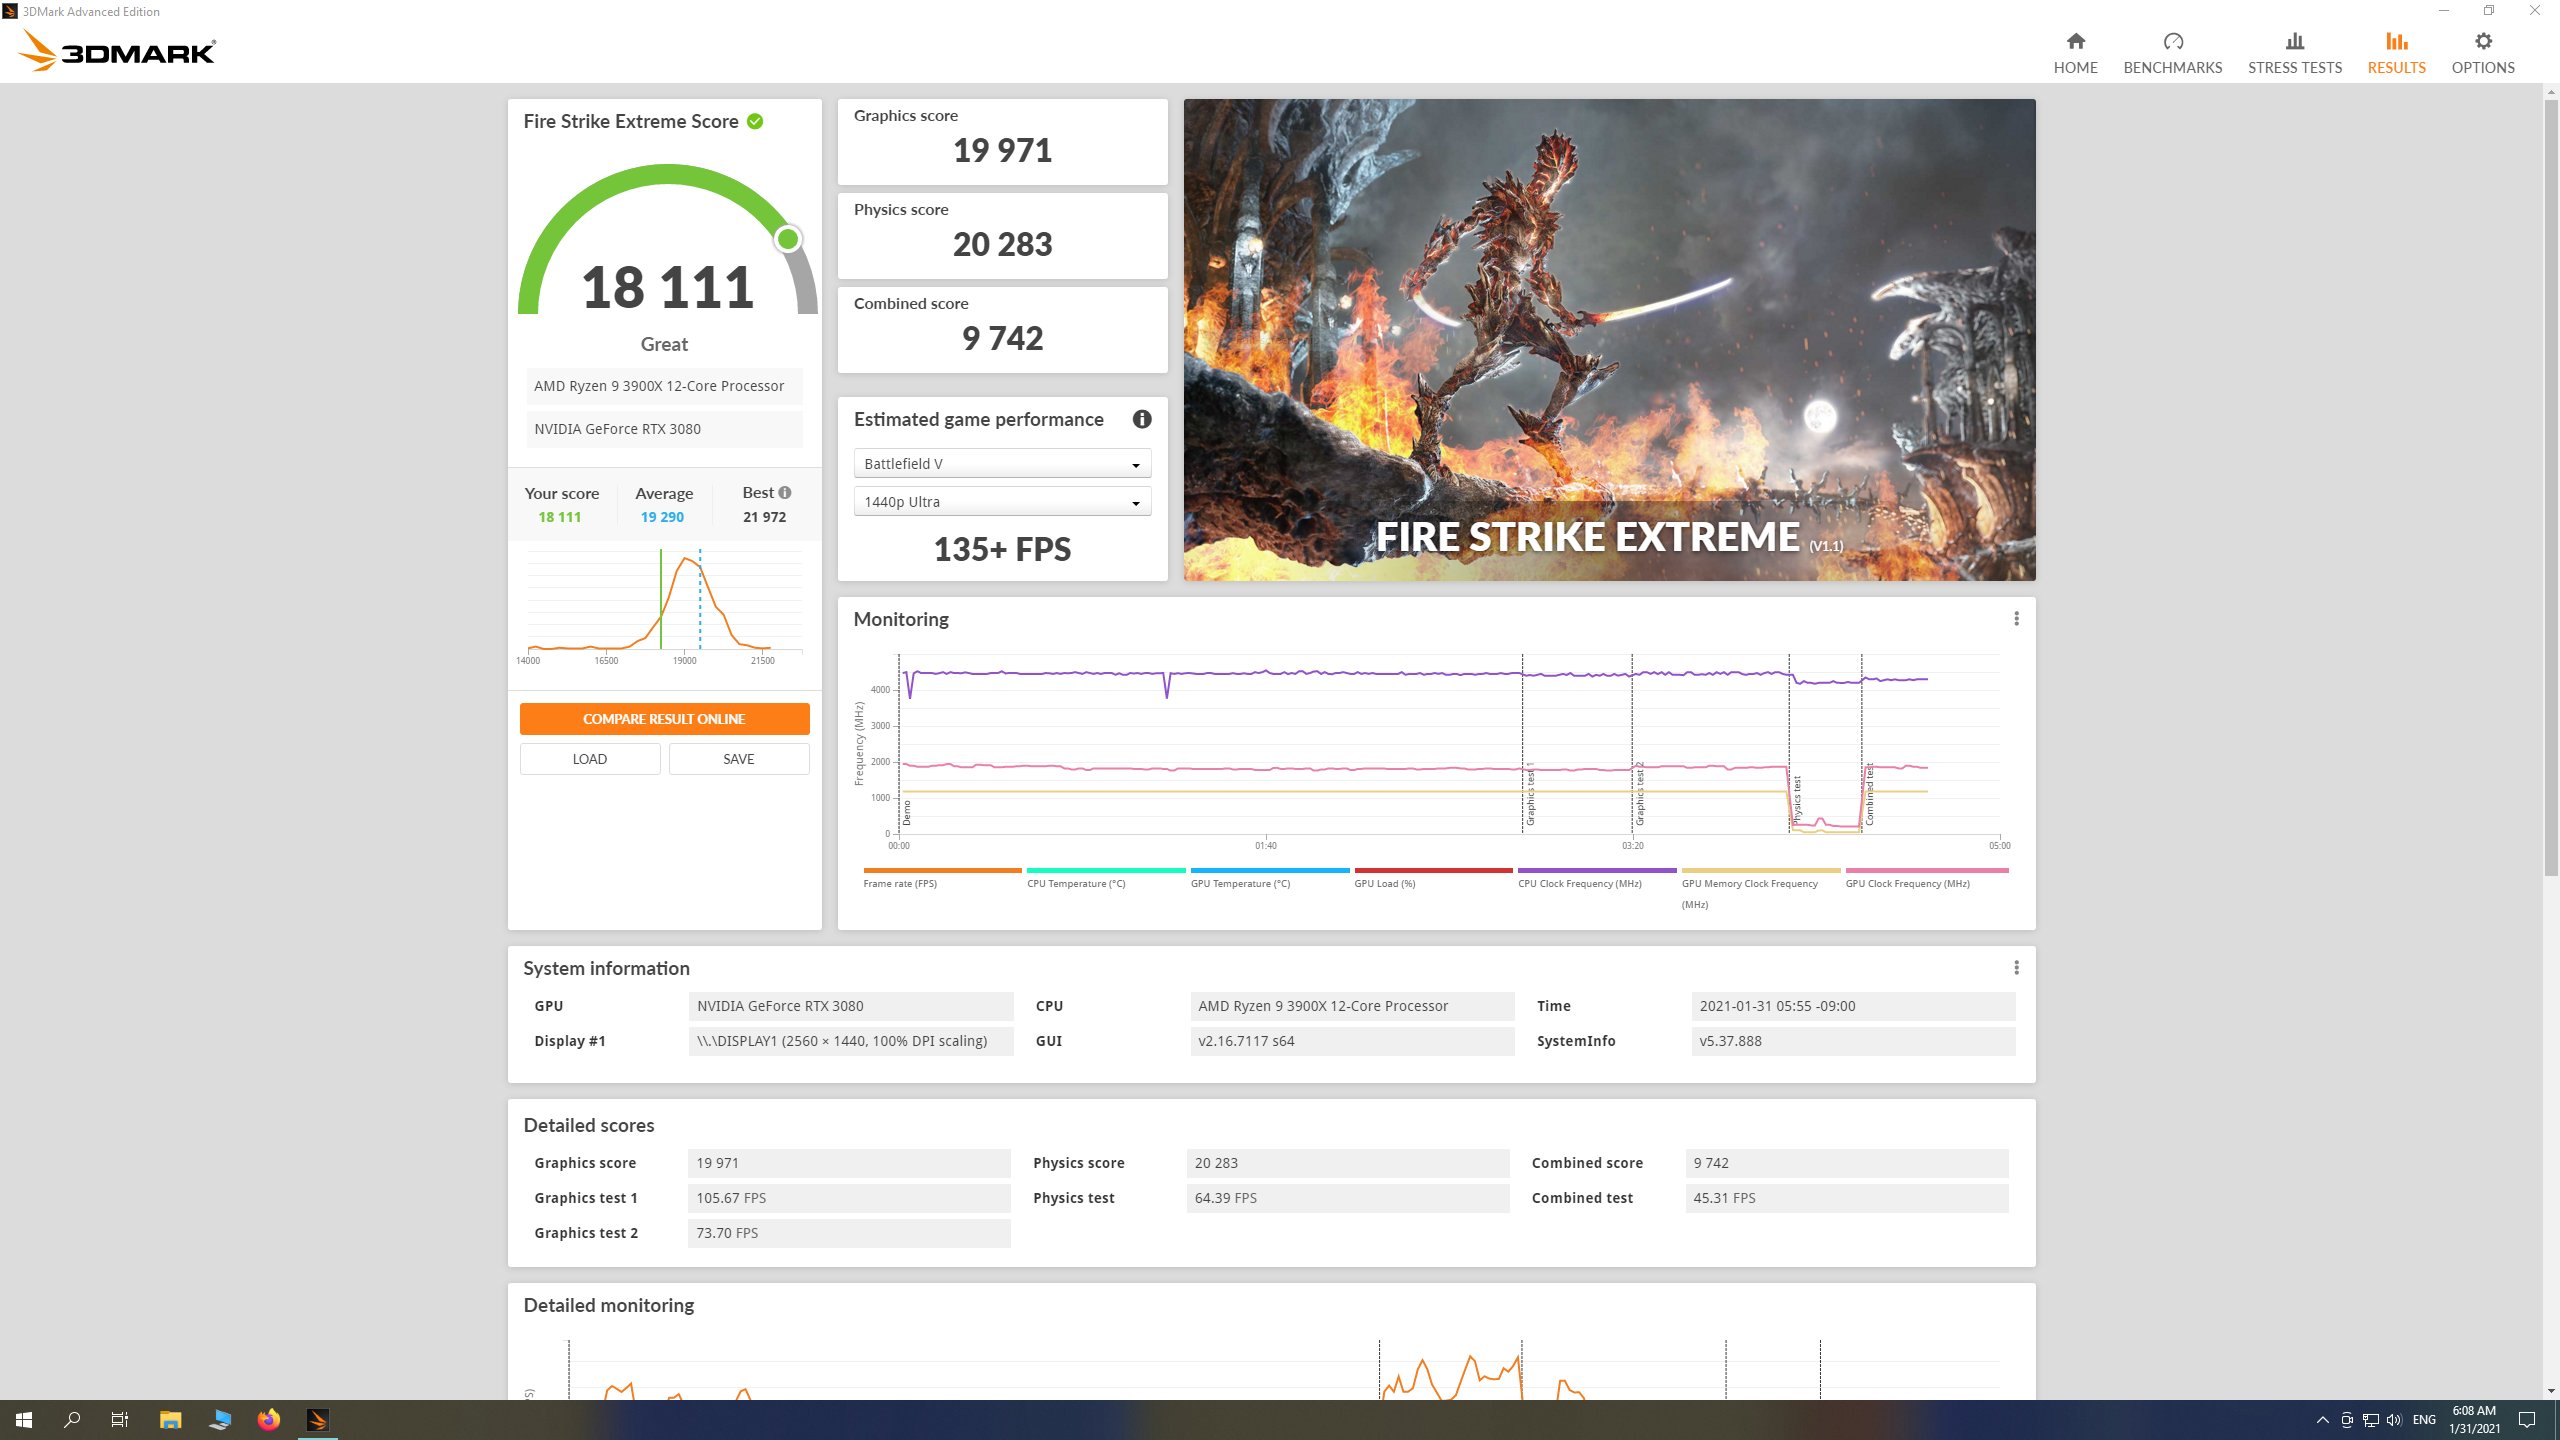Image resolution: width=2560 pixels, height=1440 pixels.
Task: Click COMPARE RESULT ONLINE button
Action: (664, 719)
